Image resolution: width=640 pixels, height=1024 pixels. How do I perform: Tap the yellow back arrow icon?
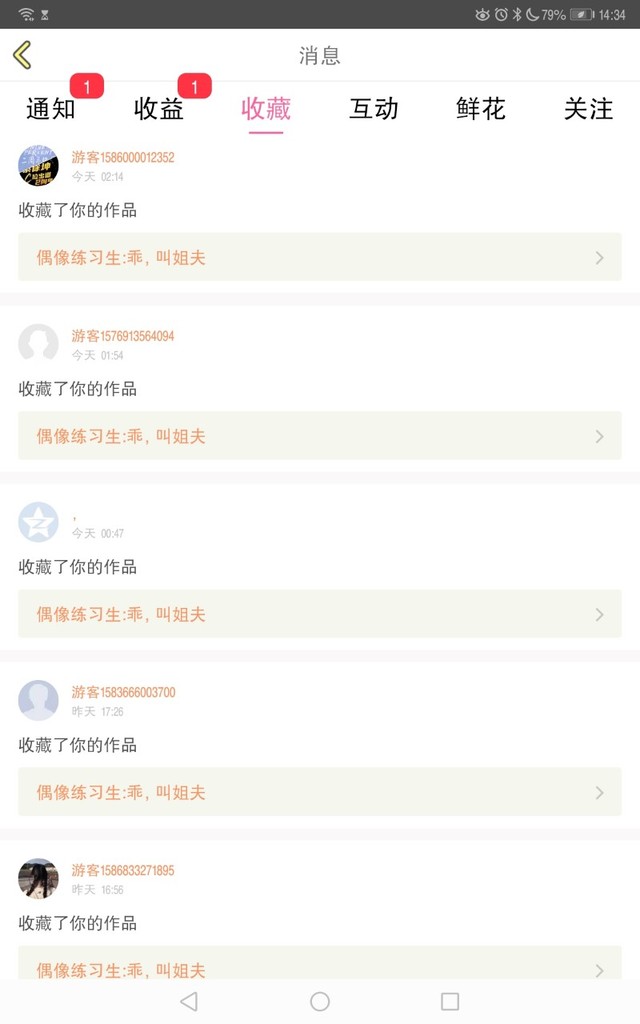pos(22,55)
